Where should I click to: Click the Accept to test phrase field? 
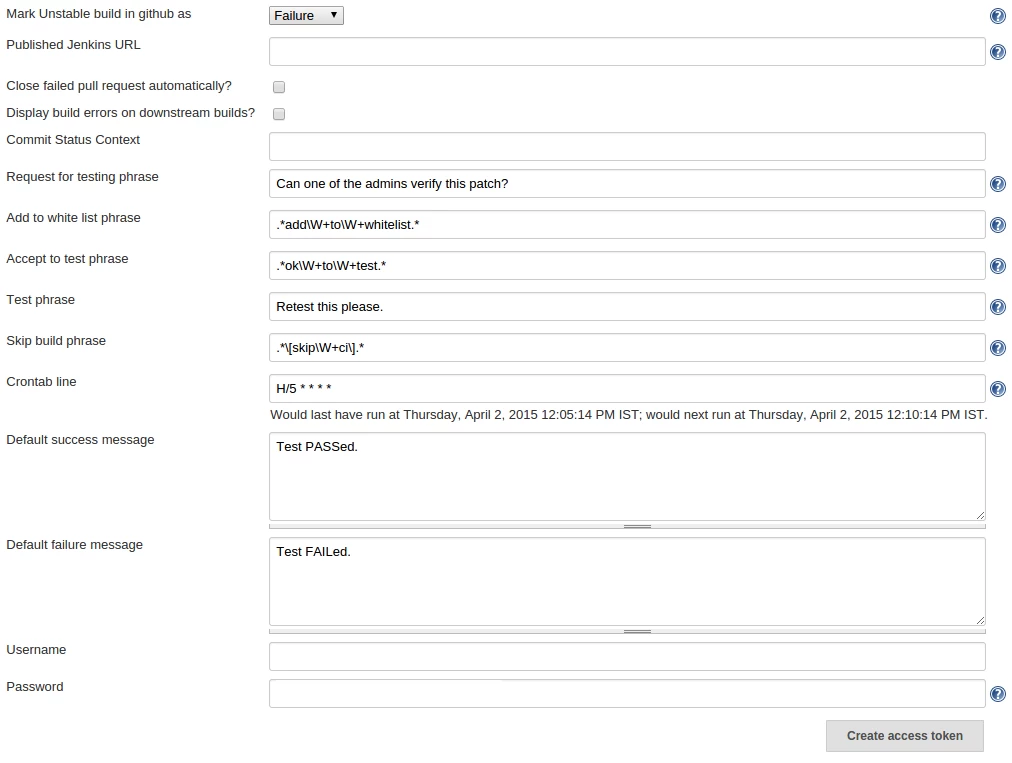point(627,266)
